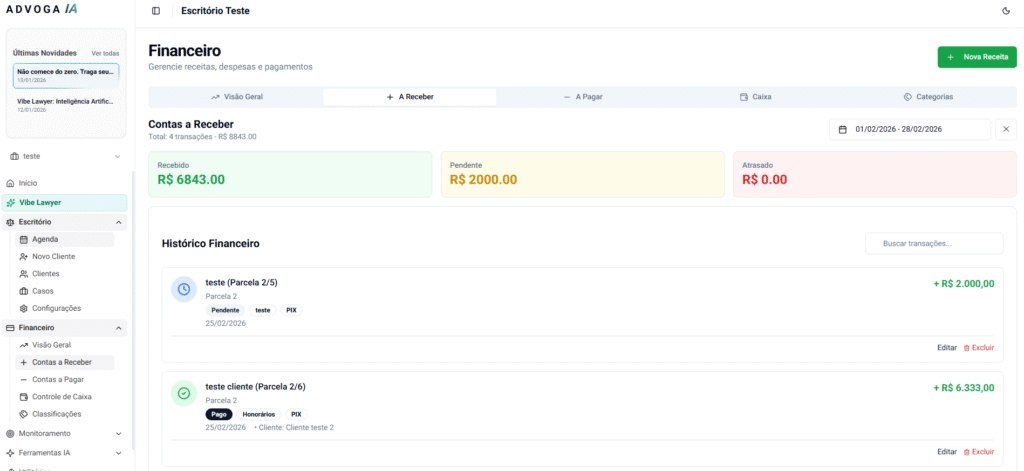The height and width of the screenshot is (471, 1024).
Task: Click the pending clock status icon
Action: 184,290
